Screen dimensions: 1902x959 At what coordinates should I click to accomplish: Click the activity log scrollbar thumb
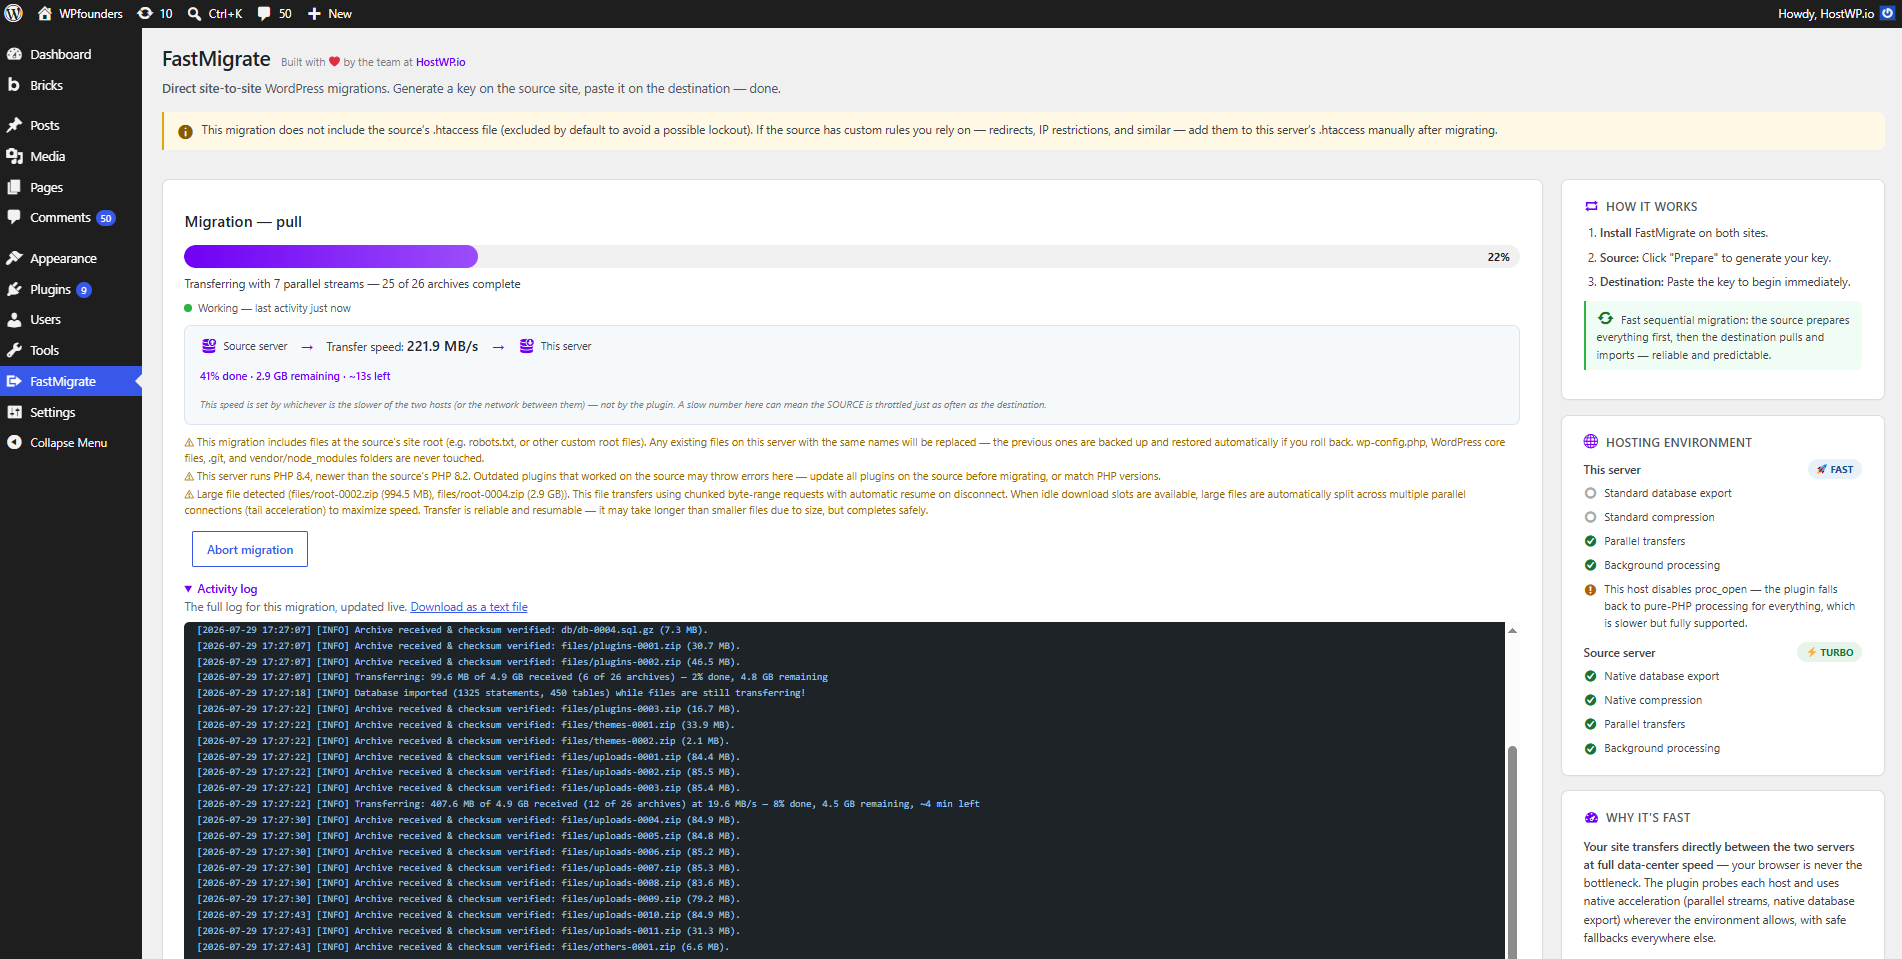tap(1512, 852)
